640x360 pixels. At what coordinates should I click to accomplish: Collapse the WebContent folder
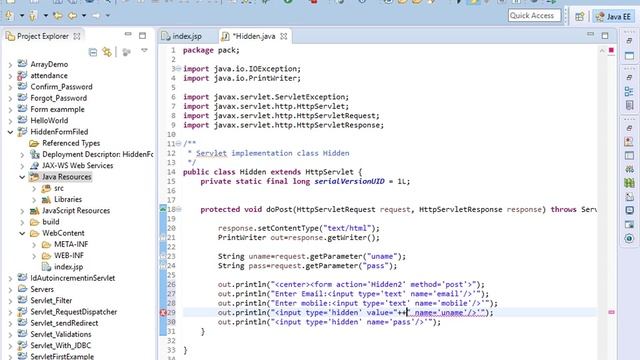(x=22, y=233)
